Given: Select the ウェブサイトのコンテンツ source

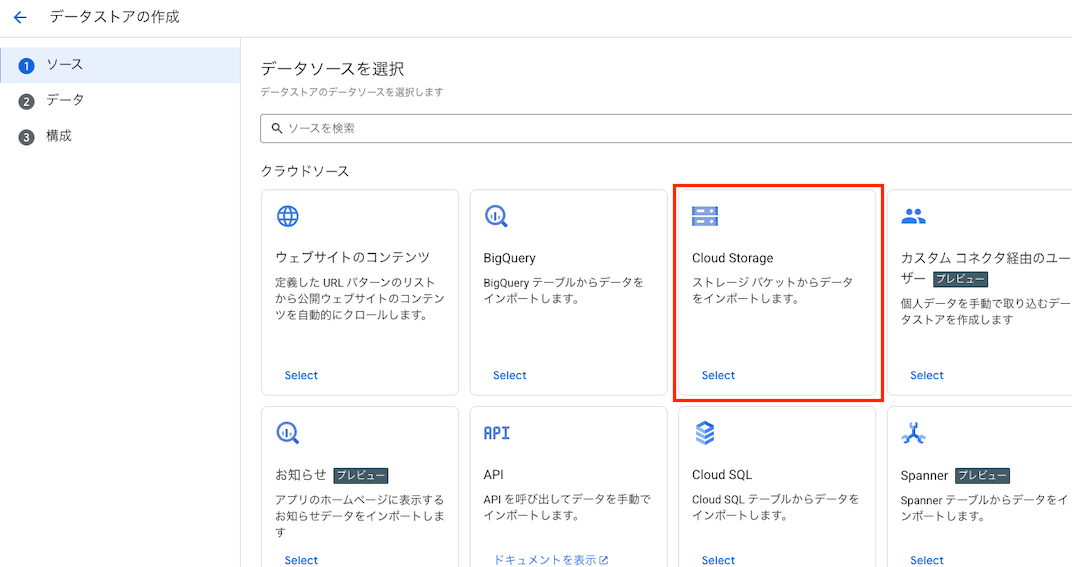Looking at the screenshot, I should [301, 375].
